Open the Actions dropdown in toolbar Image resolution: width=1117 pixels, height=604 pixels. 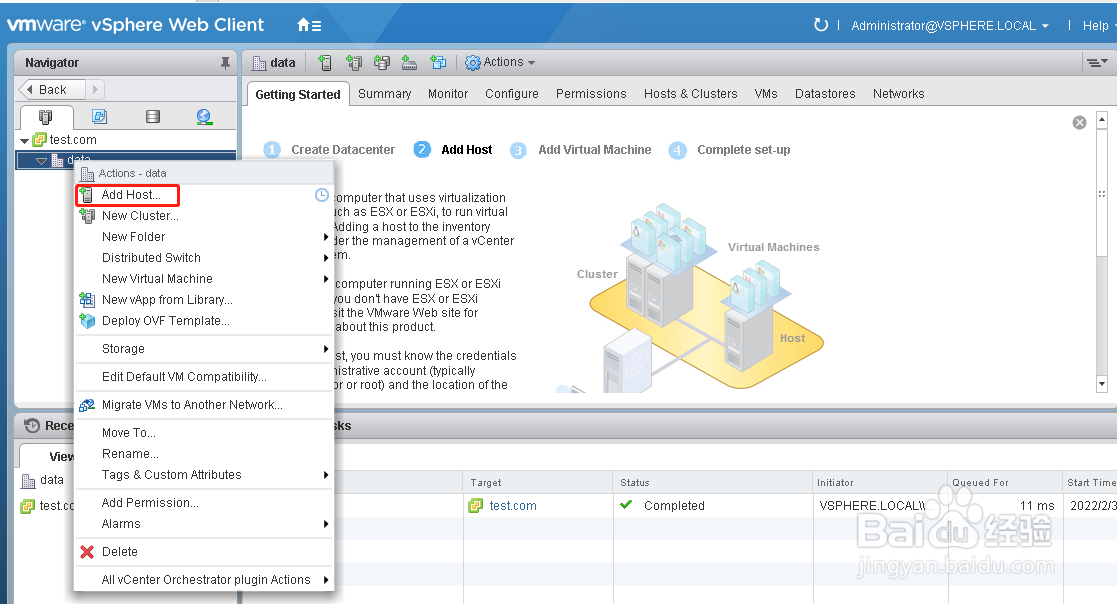click(x=500, y=63)
